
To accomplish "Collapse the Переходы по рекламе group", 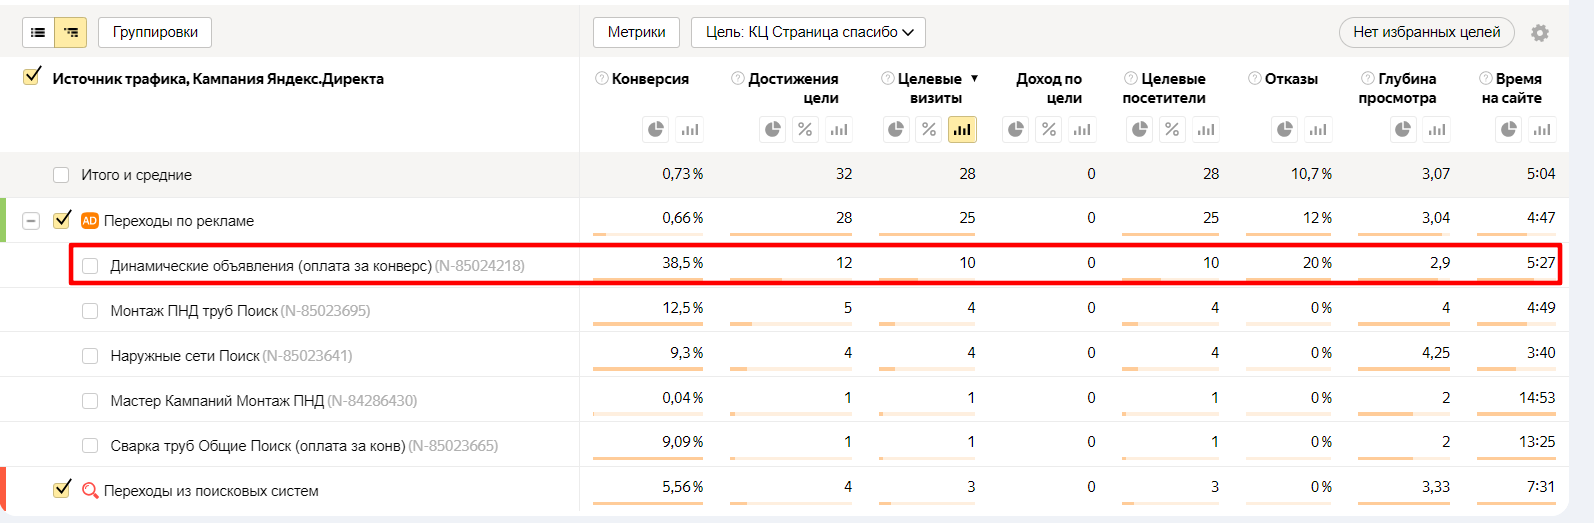I will point(31,221).
